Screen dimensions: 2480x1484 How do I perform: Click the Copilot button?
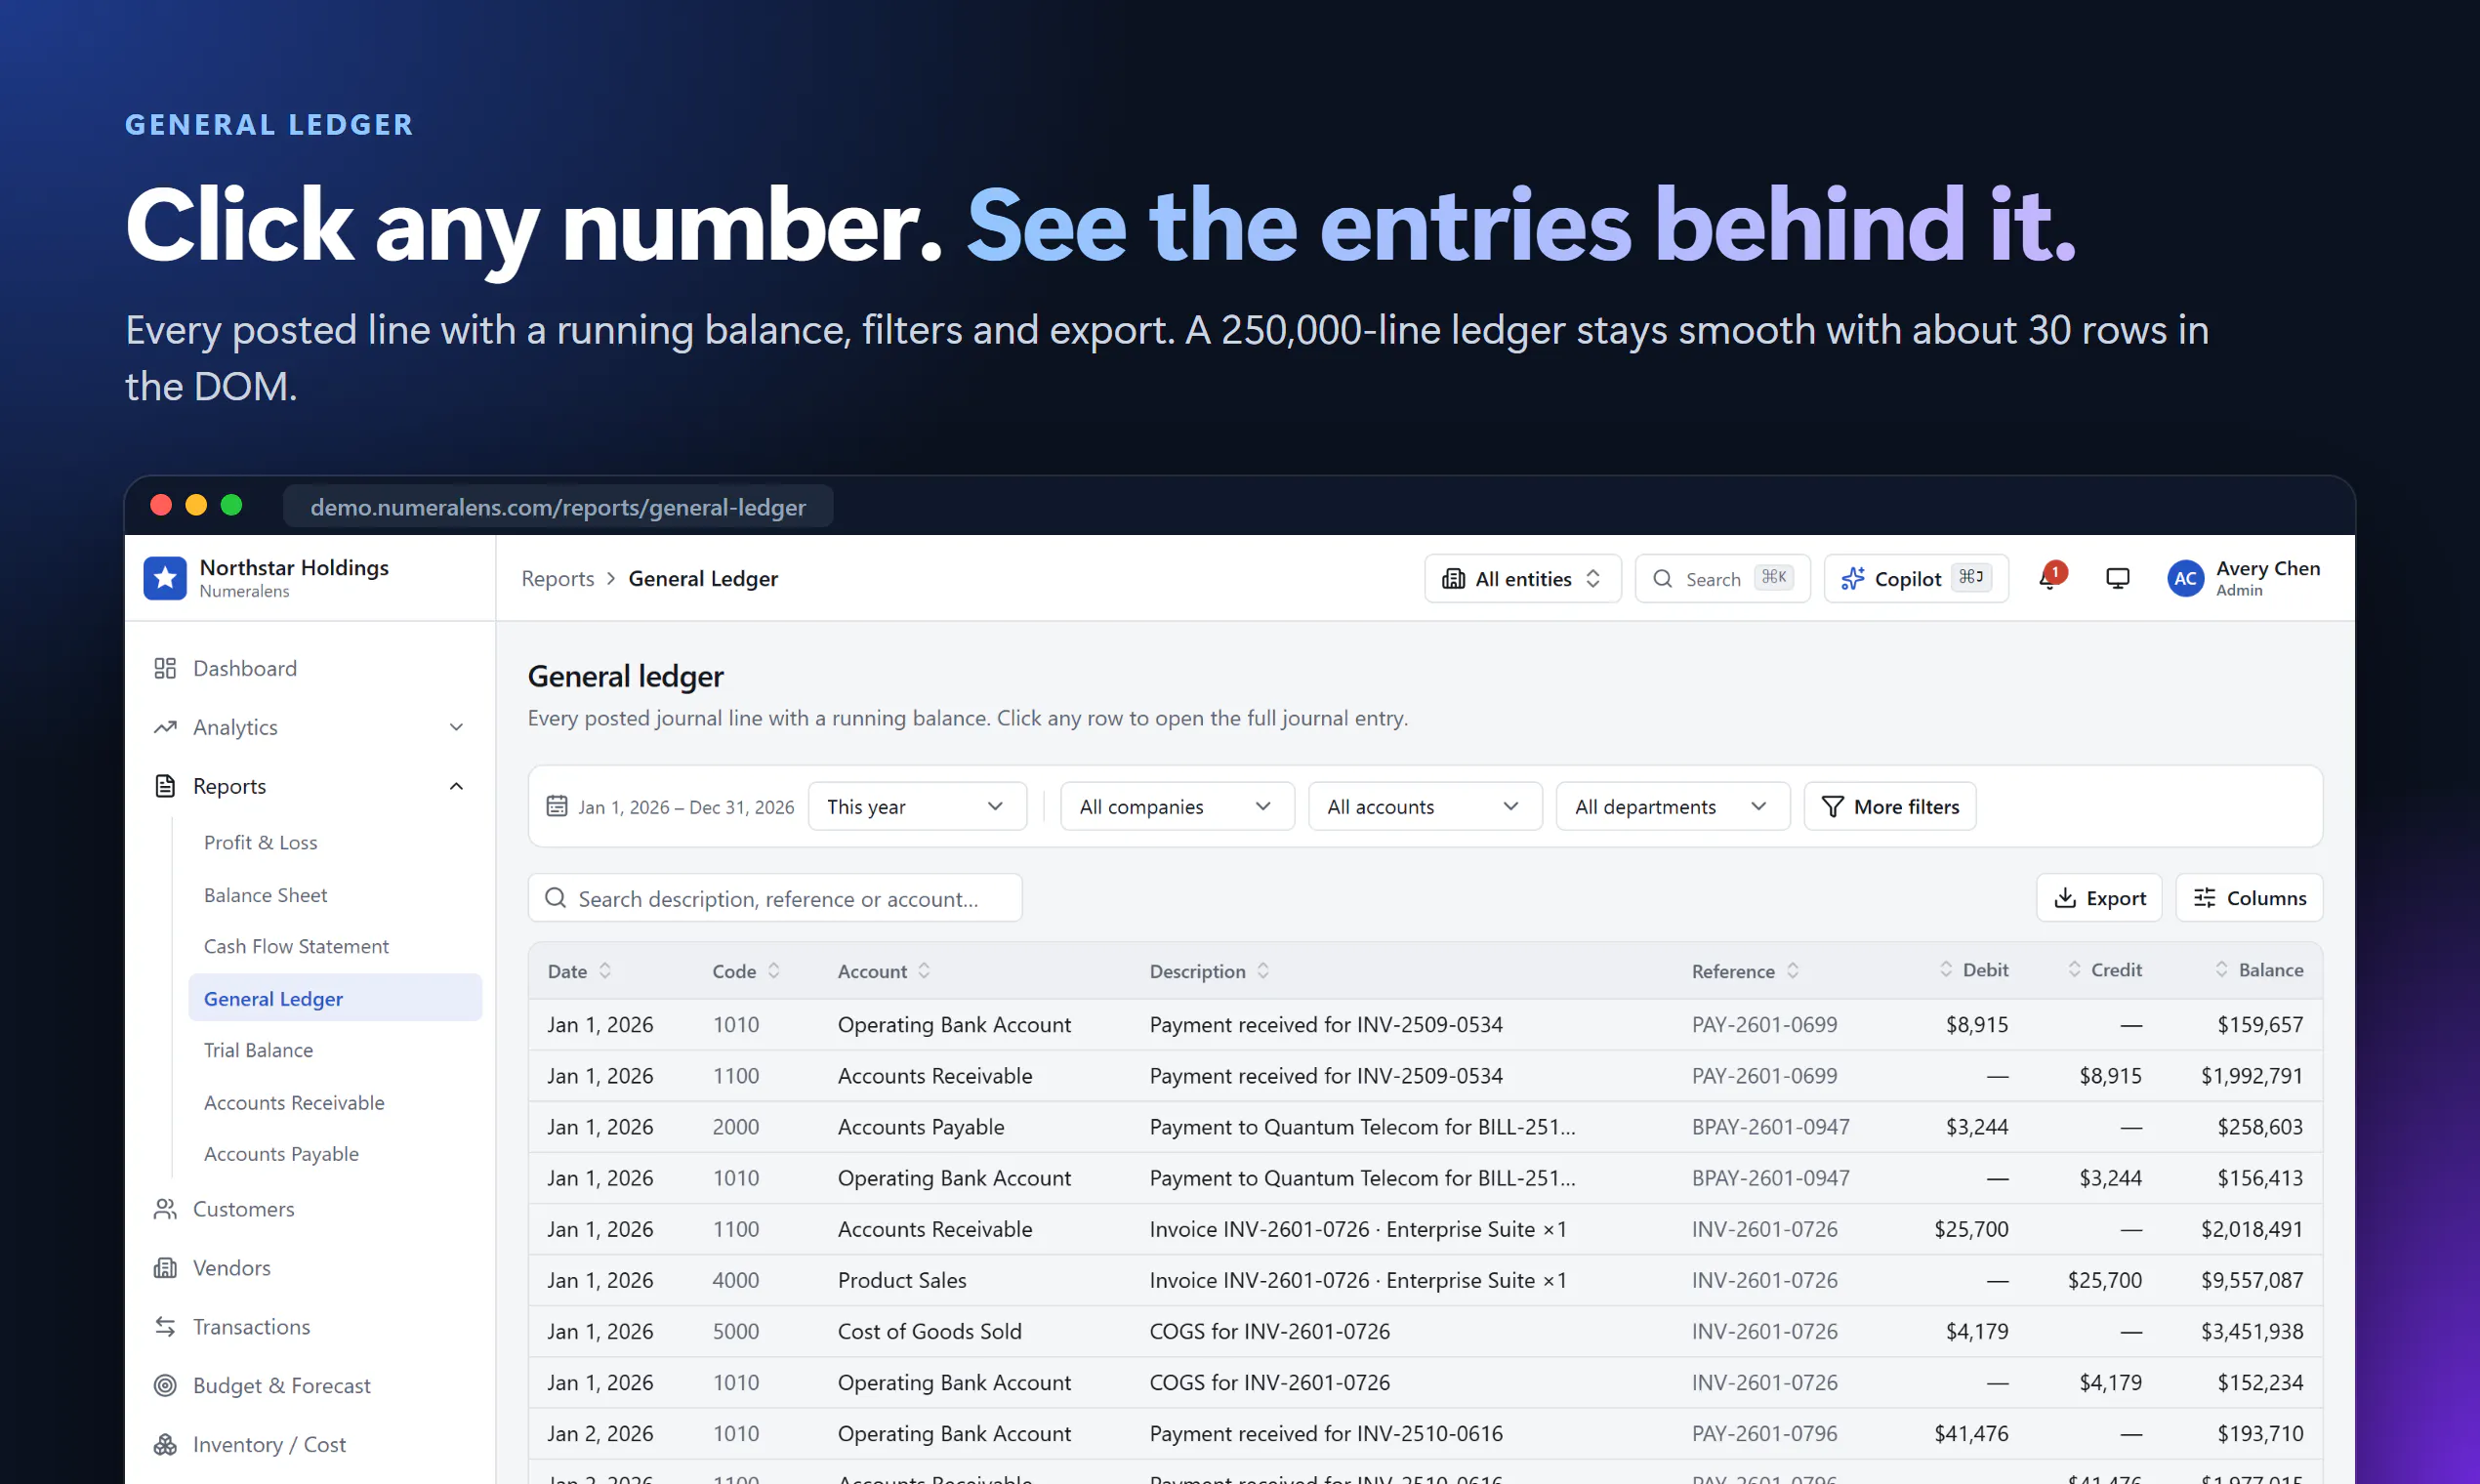click(1916, 578)
